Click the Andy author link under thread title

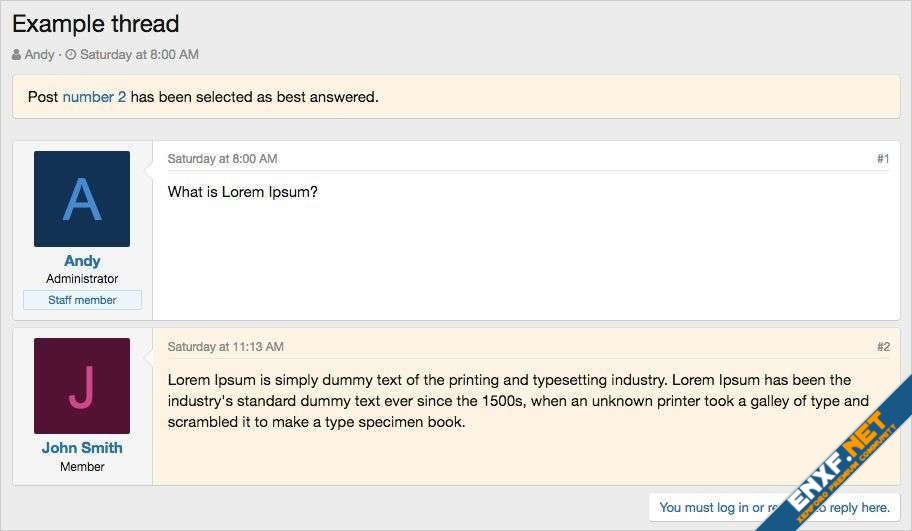tap(39, 55)
